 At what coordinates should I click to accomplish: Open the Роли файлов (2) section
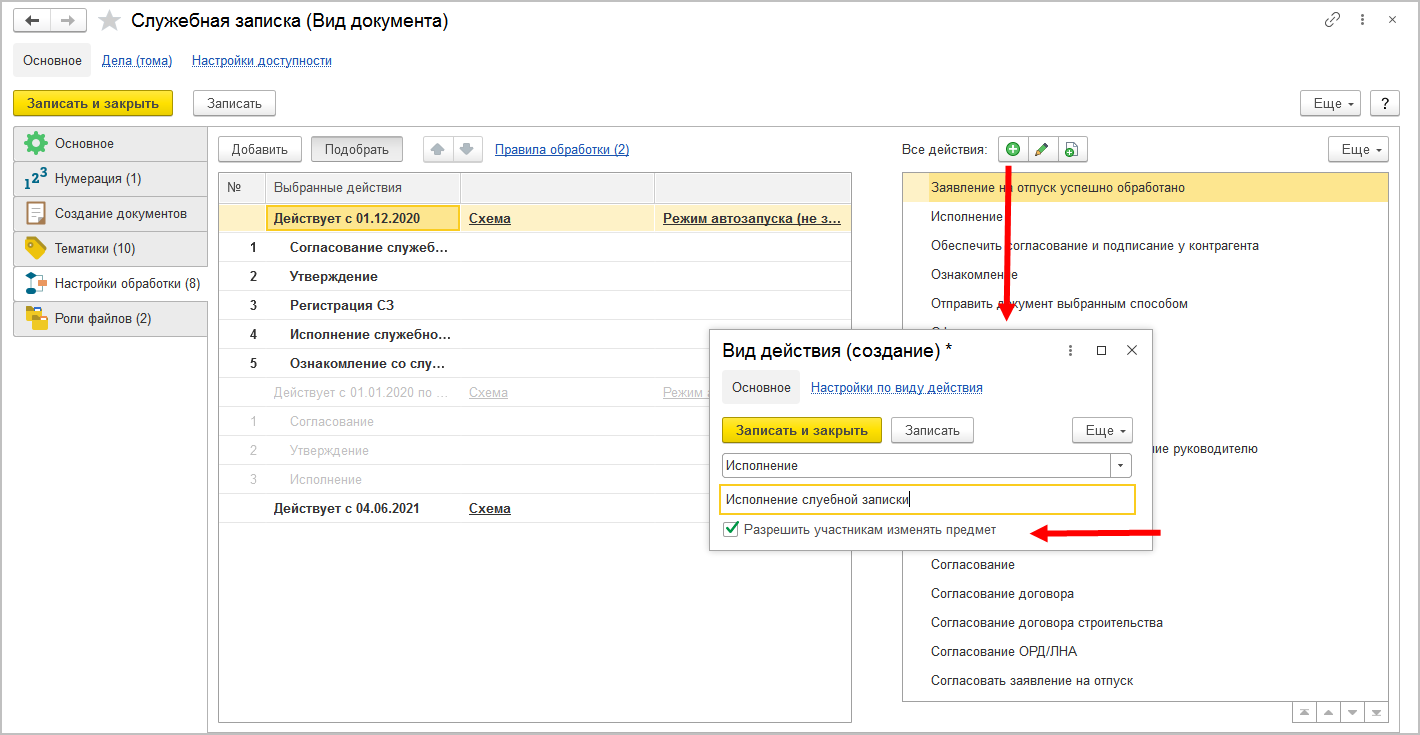(110, 319)
